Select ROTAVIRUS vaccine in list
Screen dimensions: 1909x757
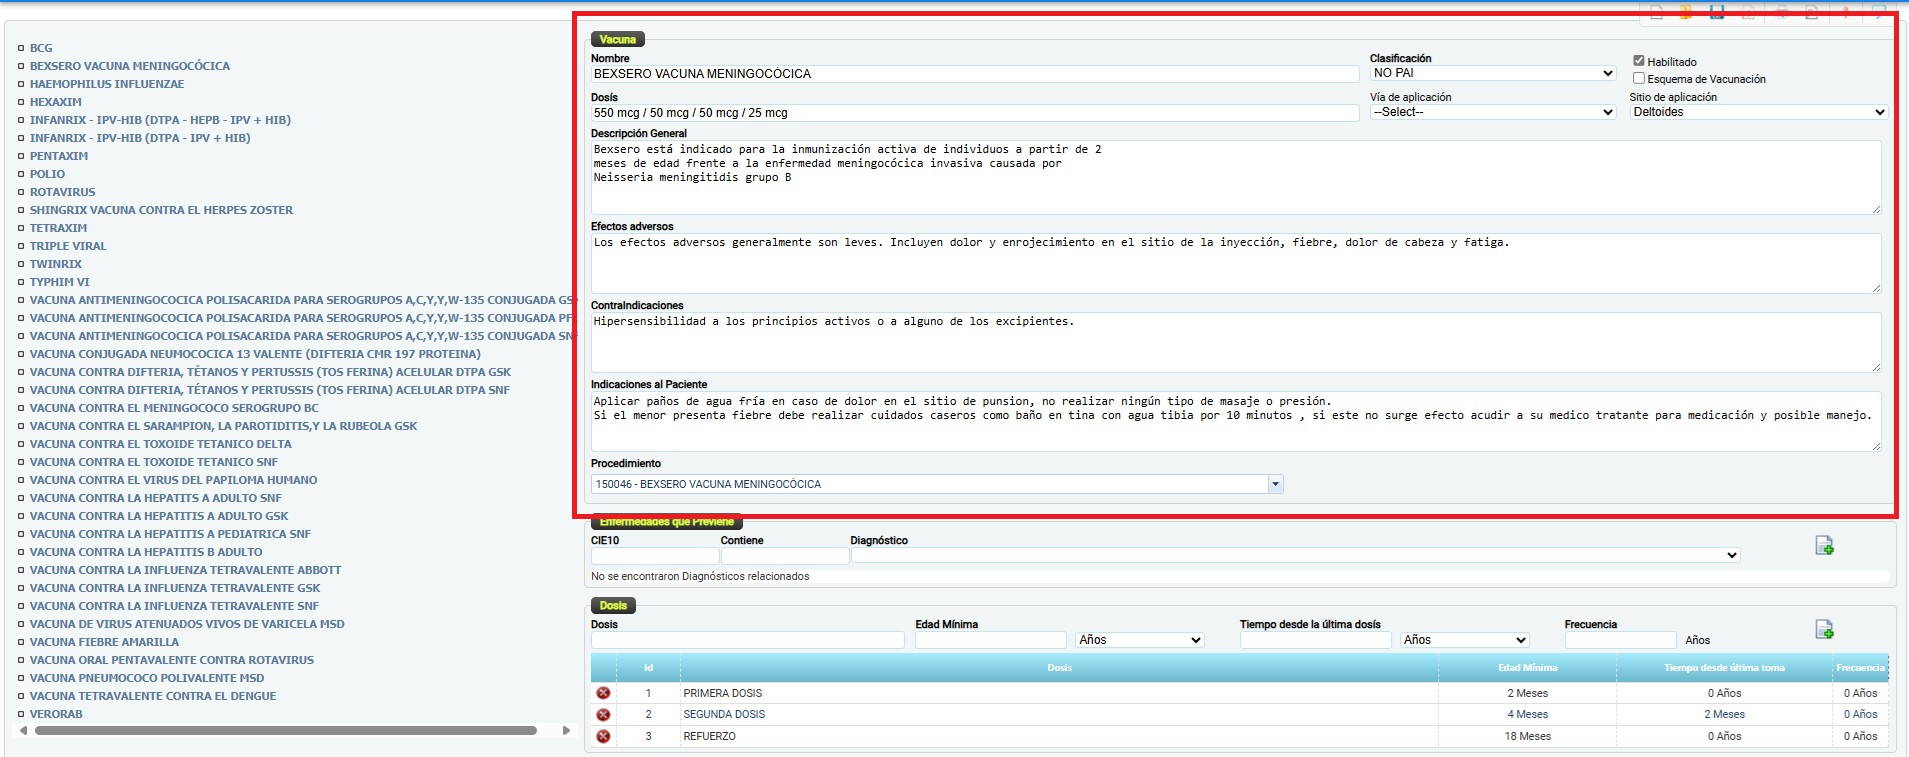[63, 192]
